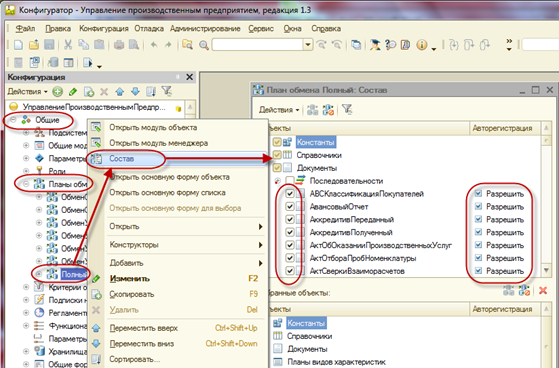Open the Действия dropdown in Состав window

coord(279,110)
